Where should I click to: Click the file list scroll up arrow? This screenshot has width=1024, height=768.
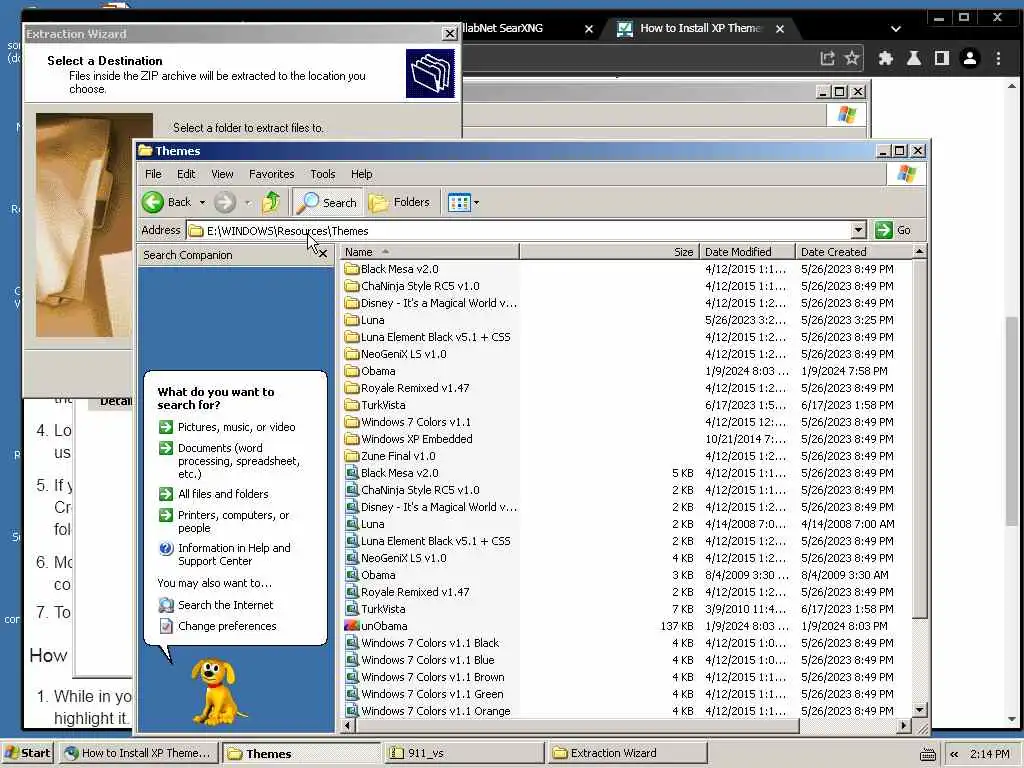(x=920, y=251)
